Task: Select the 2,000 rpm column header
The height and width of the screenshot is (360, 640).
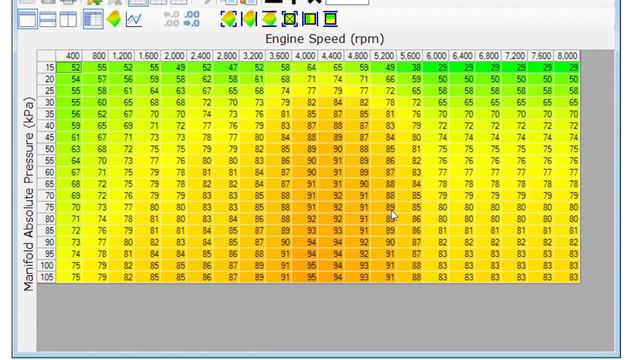Action: [174, 56]
